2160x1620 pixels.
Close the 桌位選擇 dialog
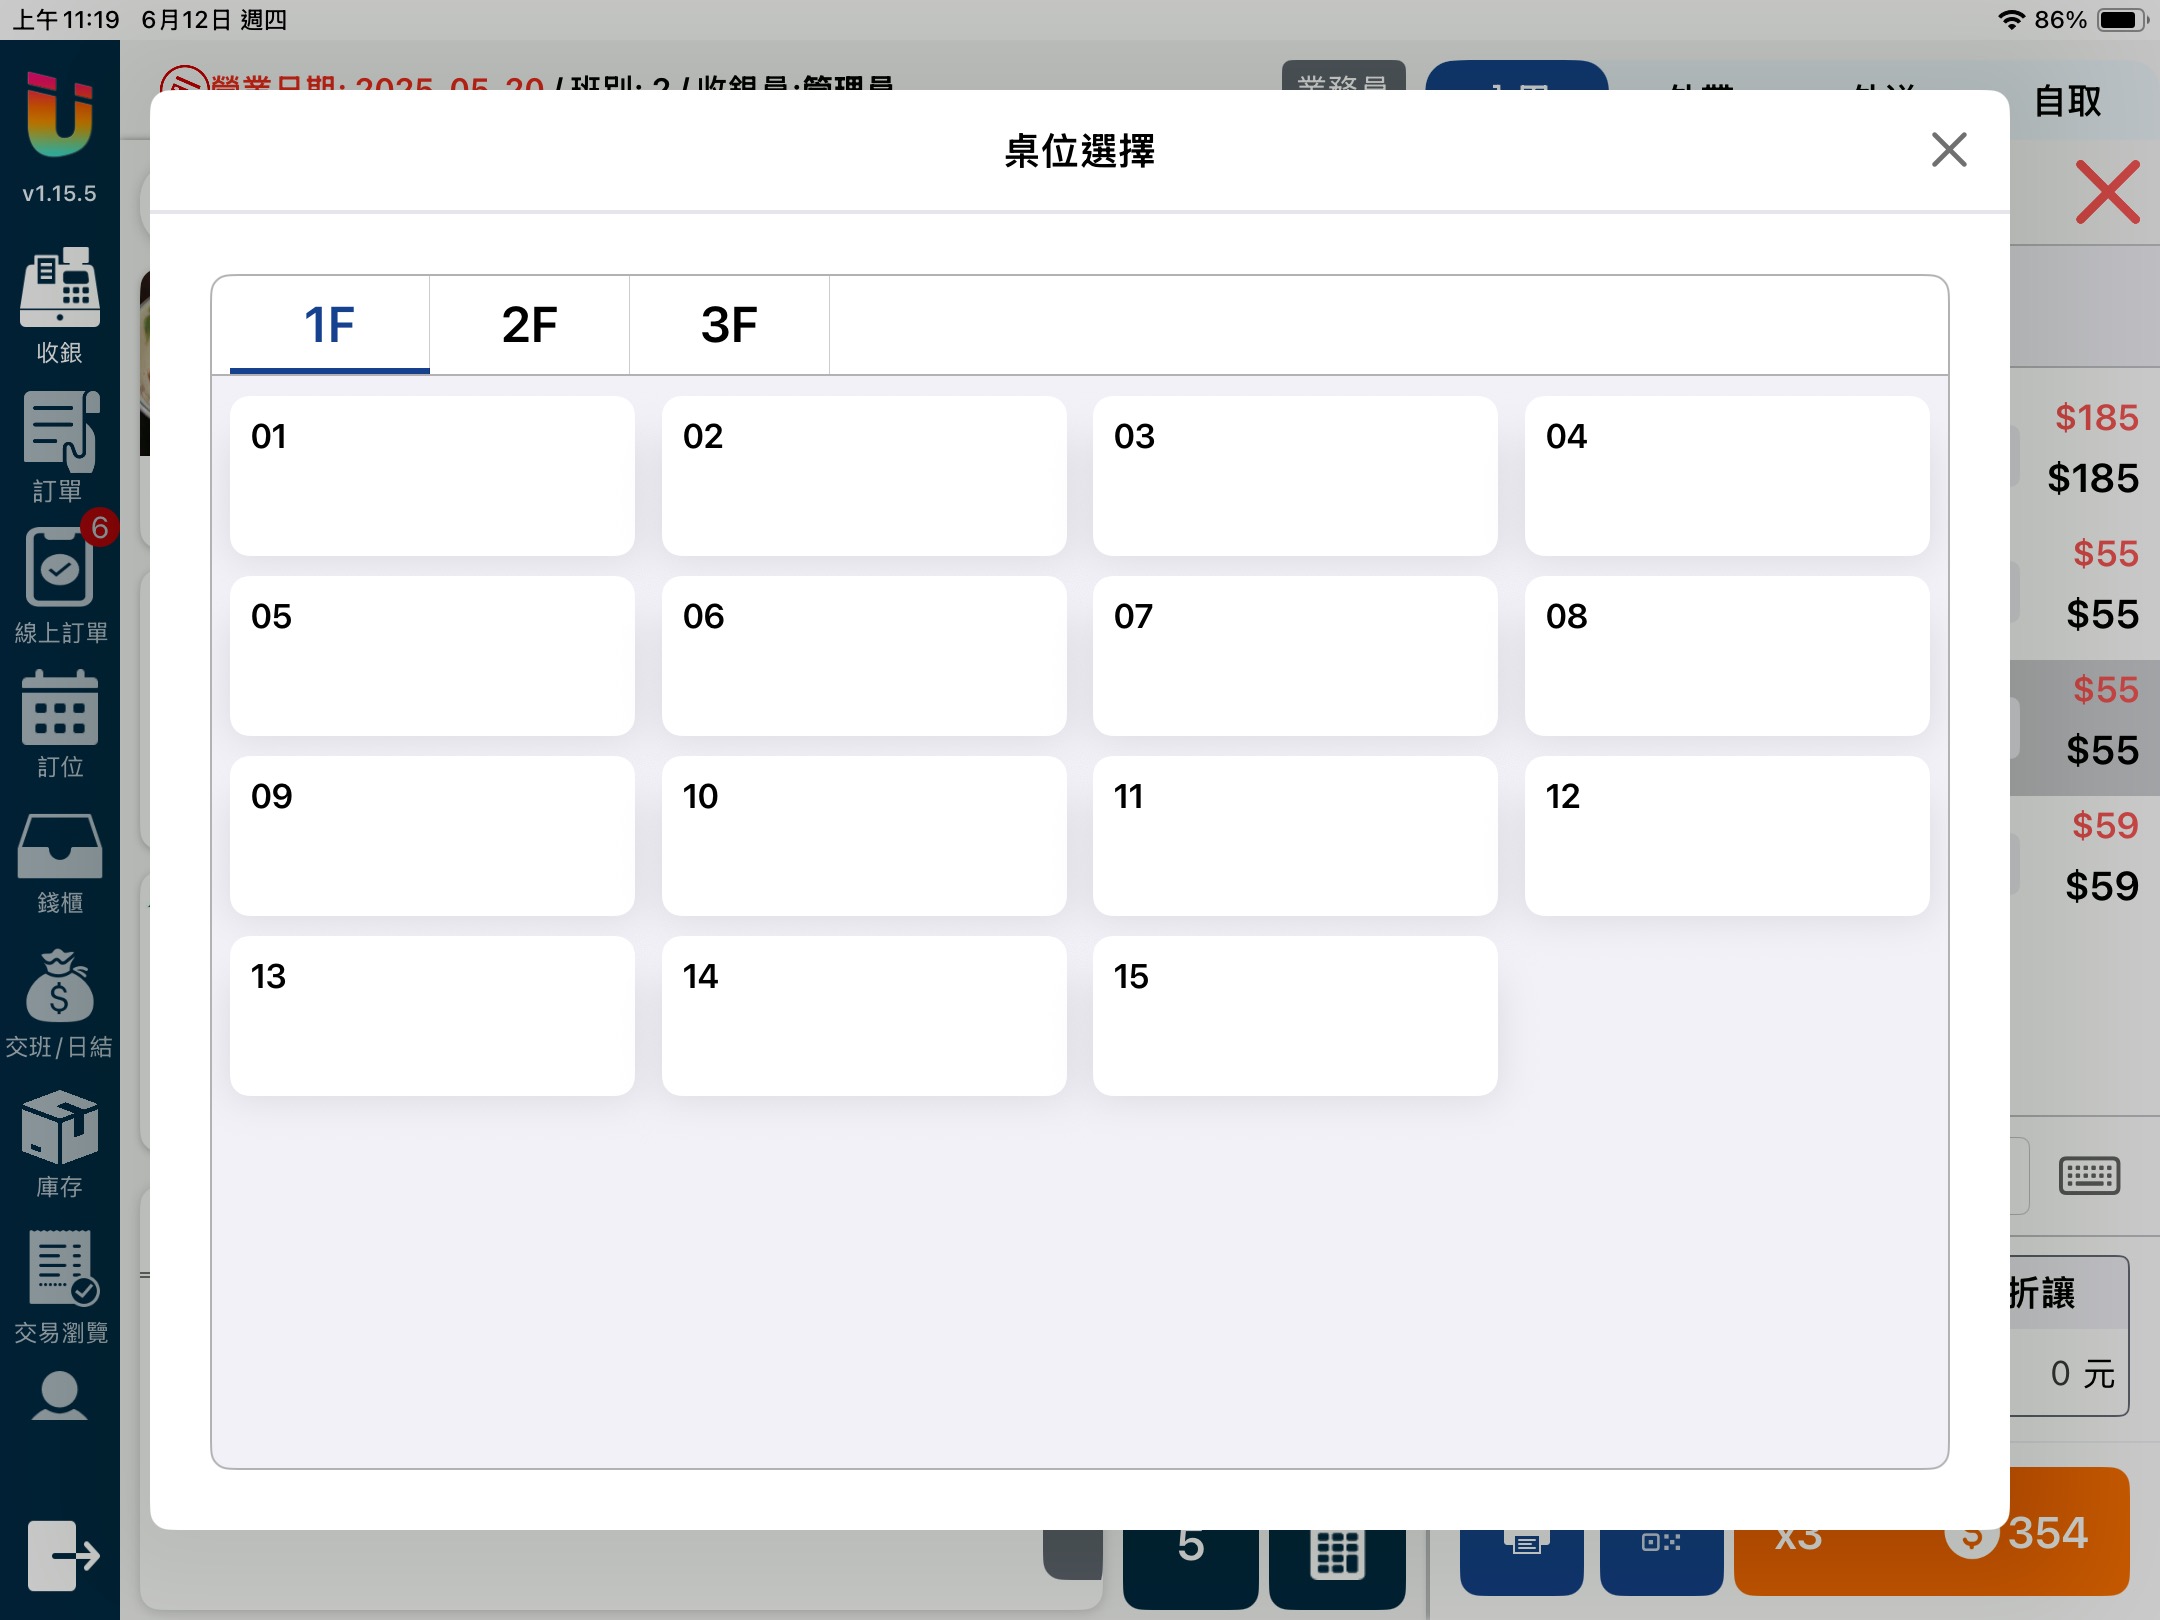coord(1948,150)
